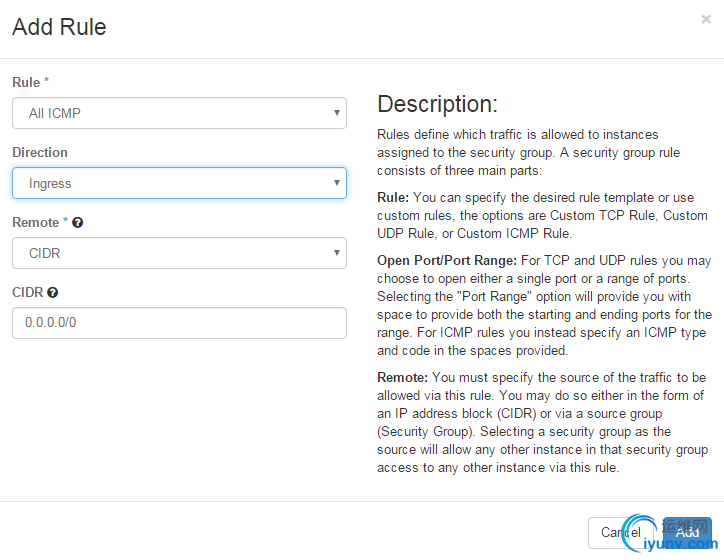Click the CIDR field label text

point(27,292)
